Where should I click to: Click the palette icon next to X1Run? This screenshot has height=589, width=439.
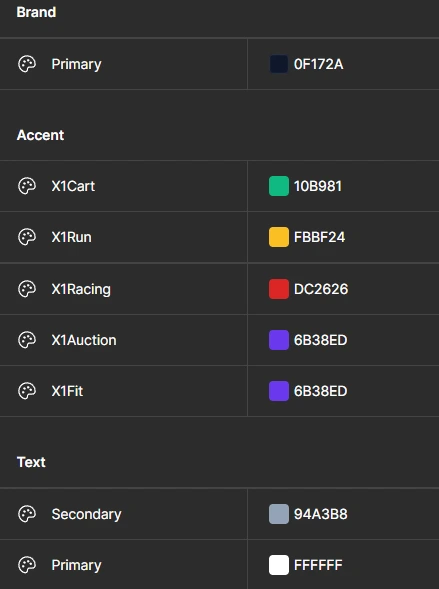(27, 237)
